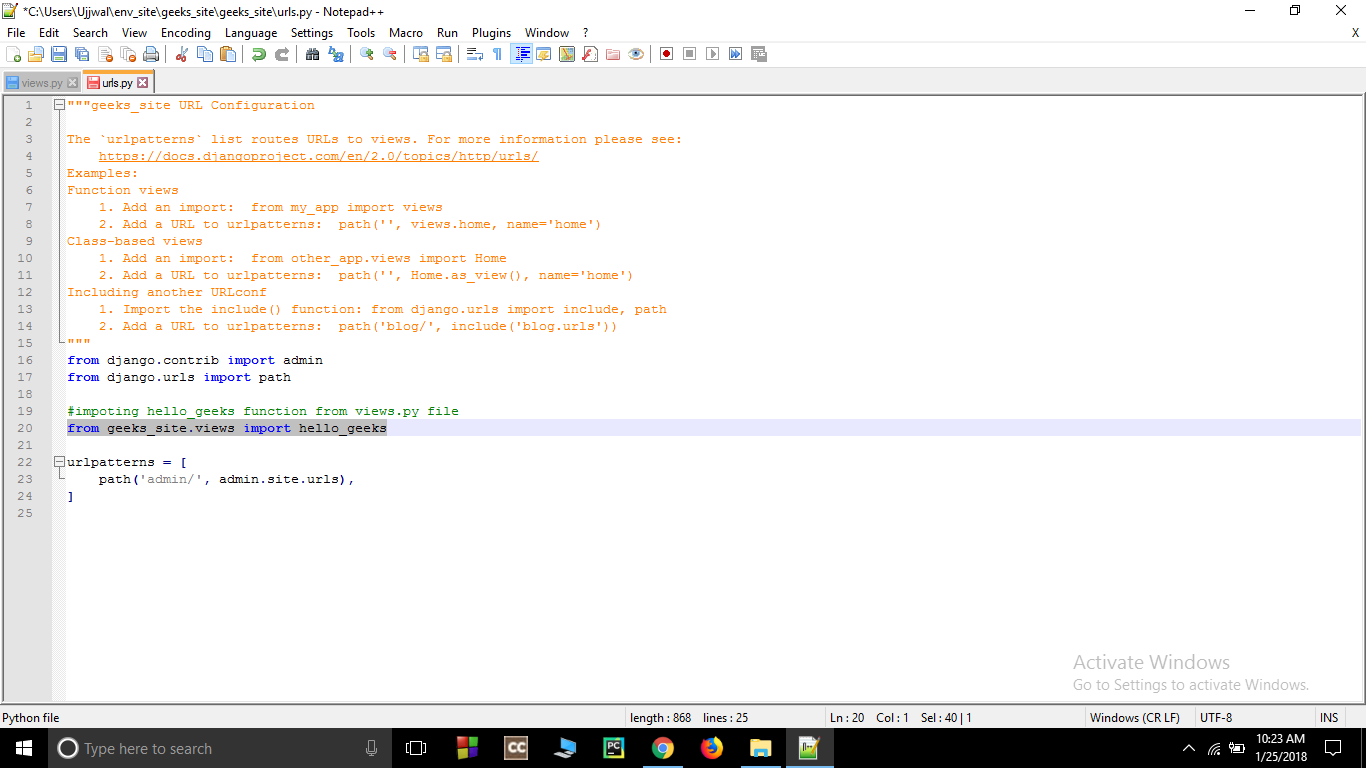Cut selection with the scissors icon
Screen dimensions: 1366x768
coord(182,54)
